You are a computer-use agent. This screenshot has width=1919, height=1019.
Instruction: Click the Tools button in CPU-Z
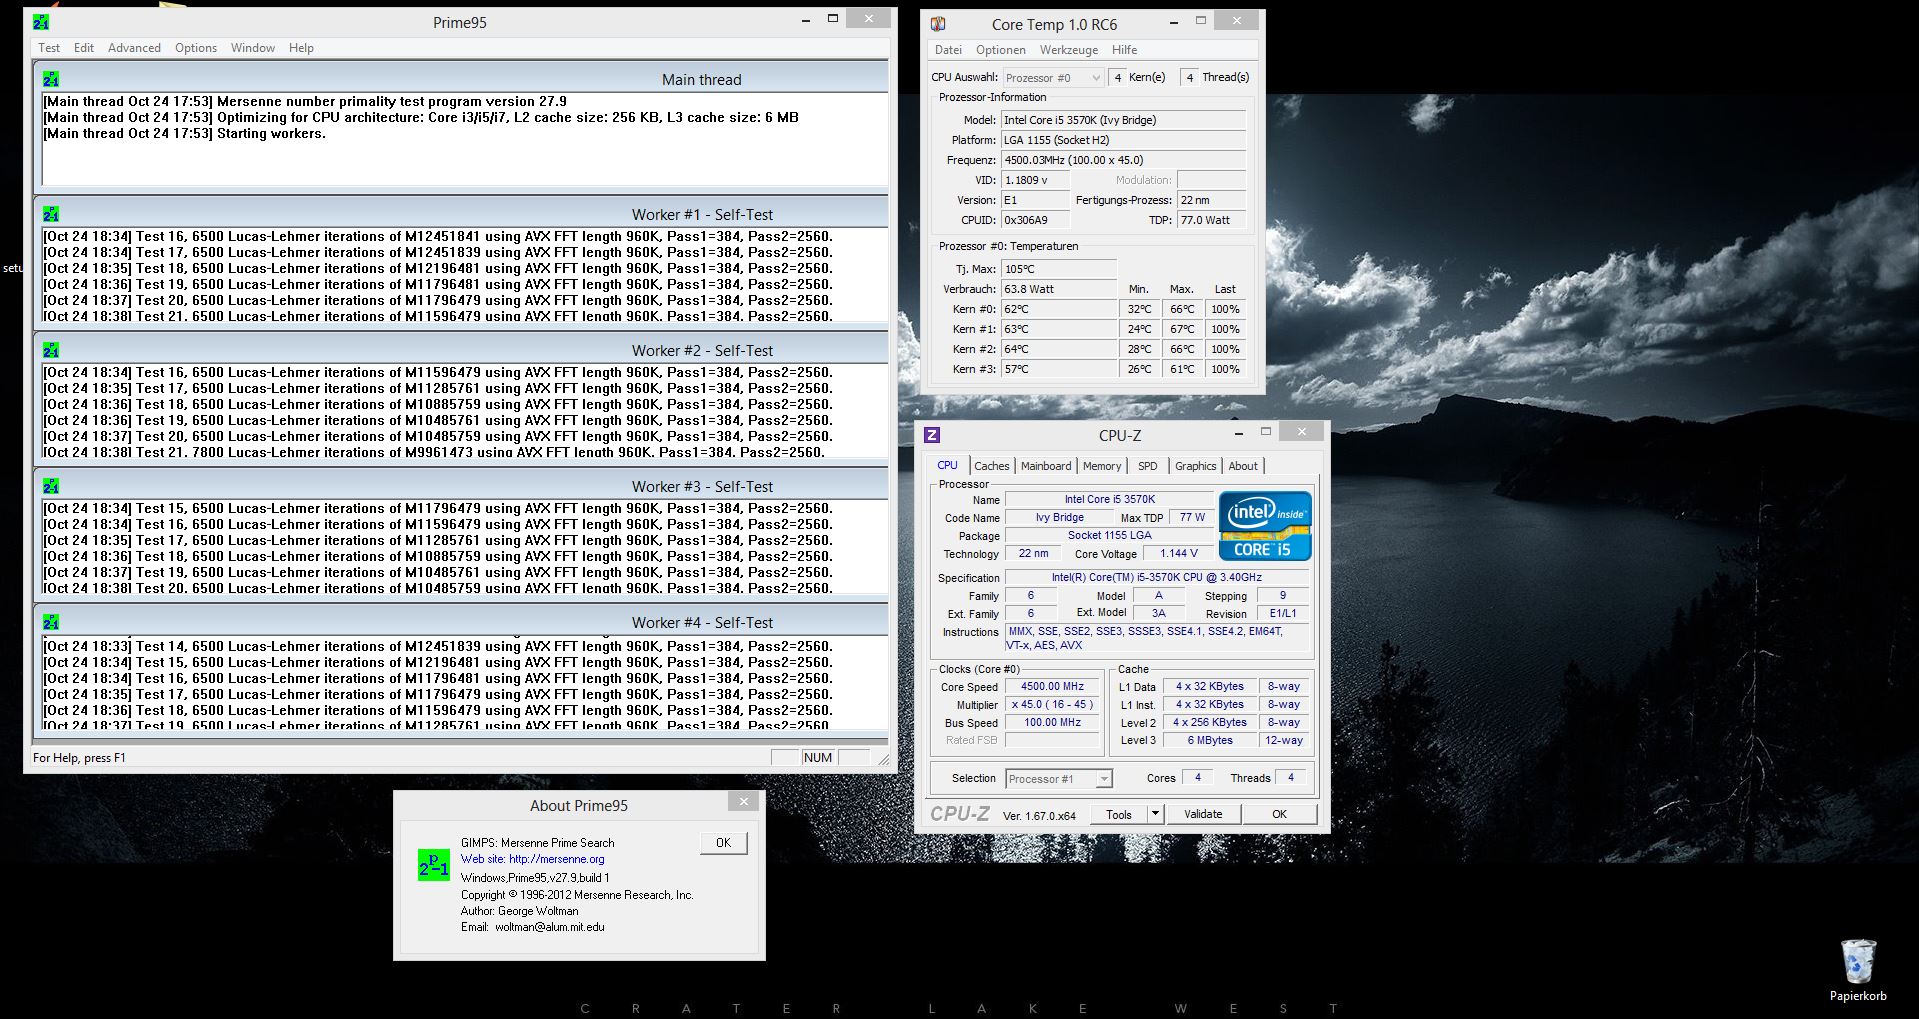[x=1119, y=814]
